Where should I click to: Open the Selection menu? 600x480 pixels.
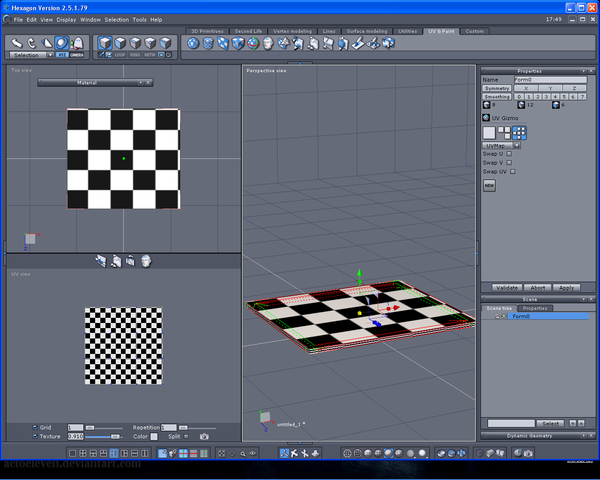click(x=117, y=20)
